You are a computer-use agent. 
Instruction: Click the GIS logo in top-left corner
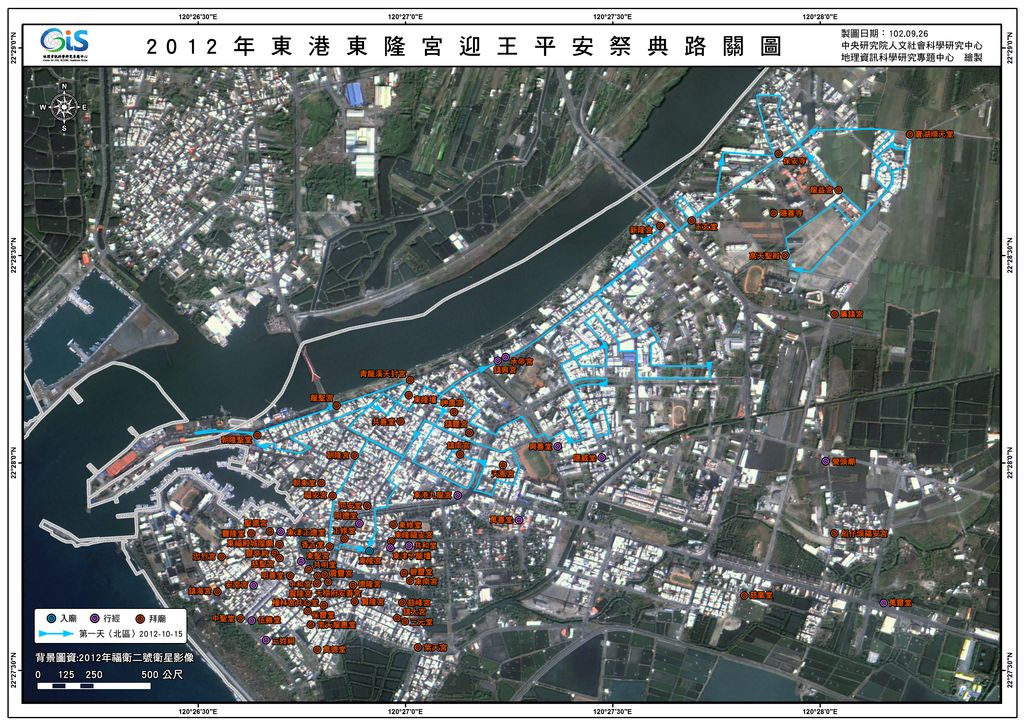point(65,44)
